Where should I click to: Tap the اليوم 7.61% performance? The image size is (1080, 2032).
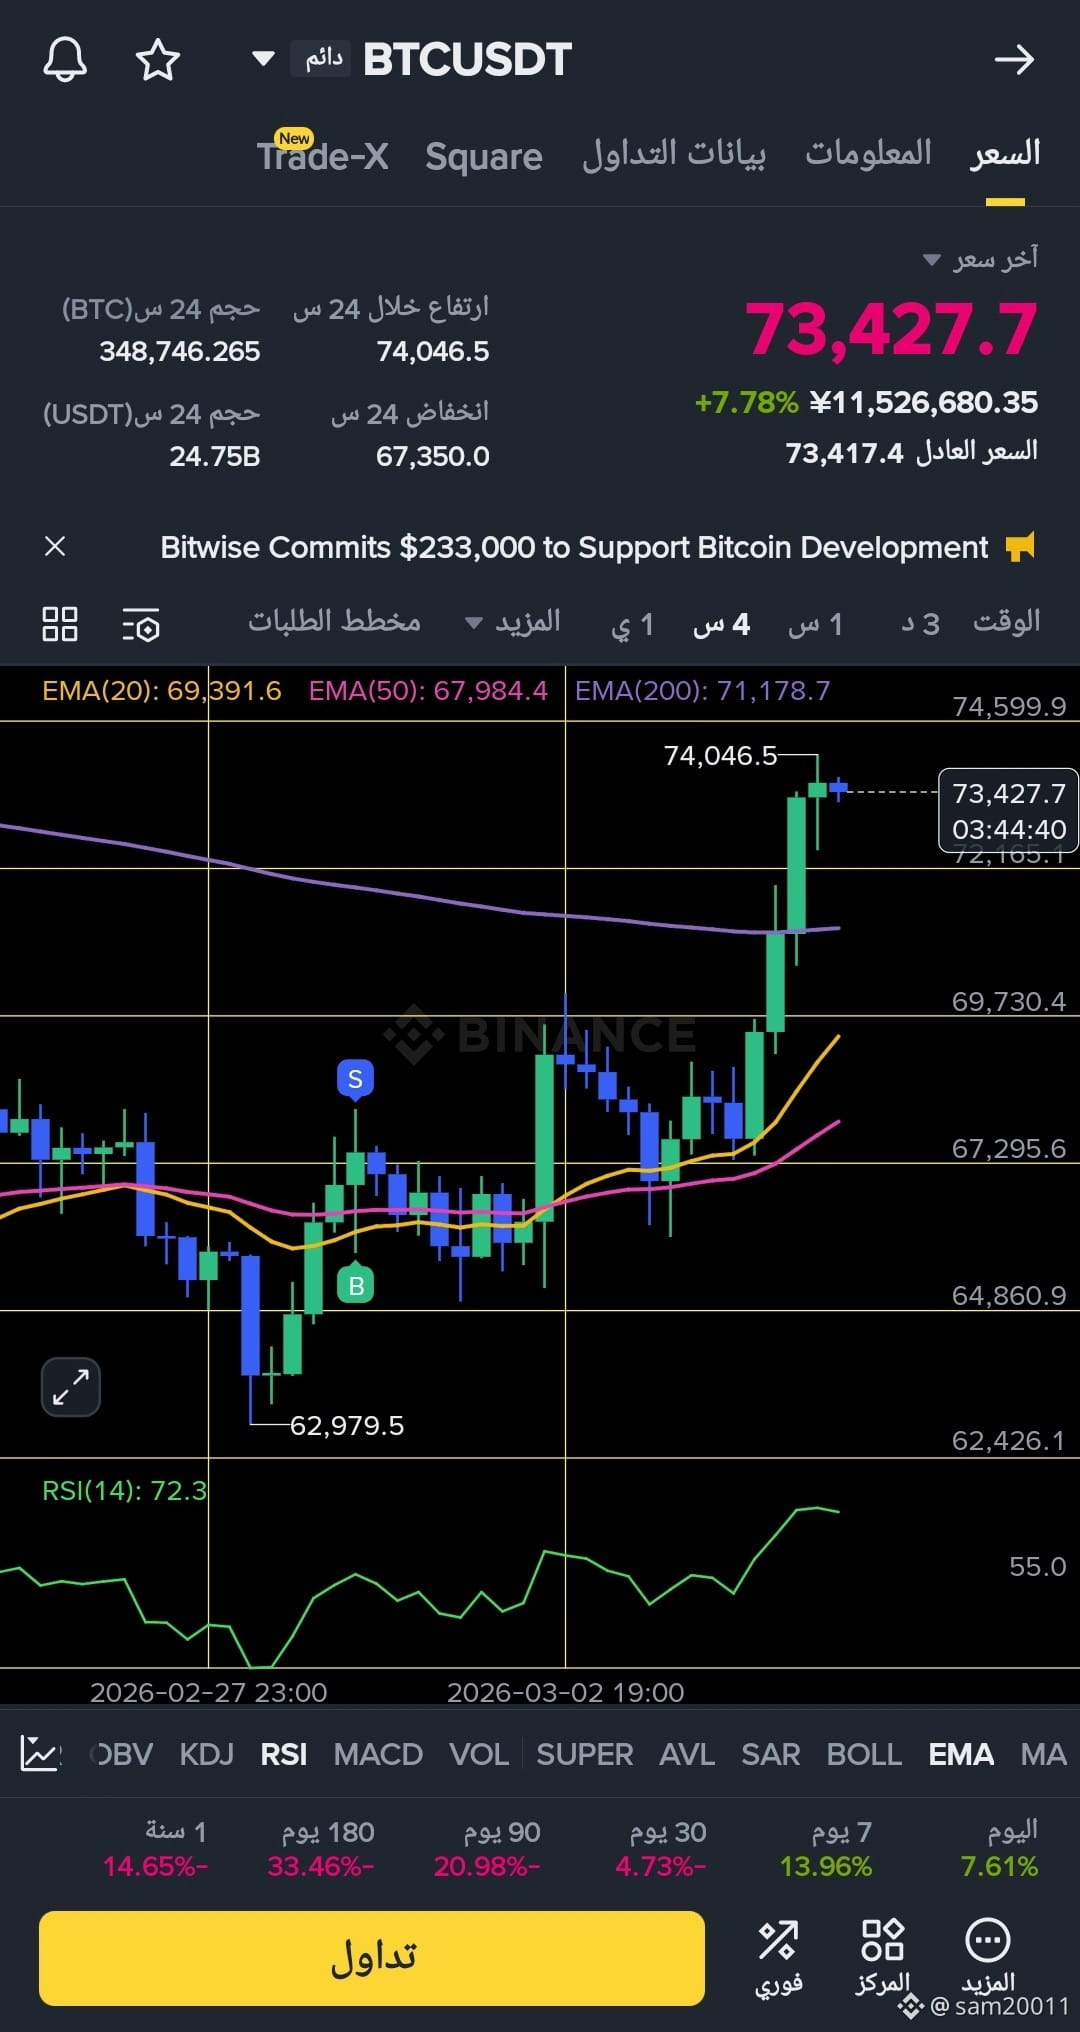[x=1000, y=1849]
